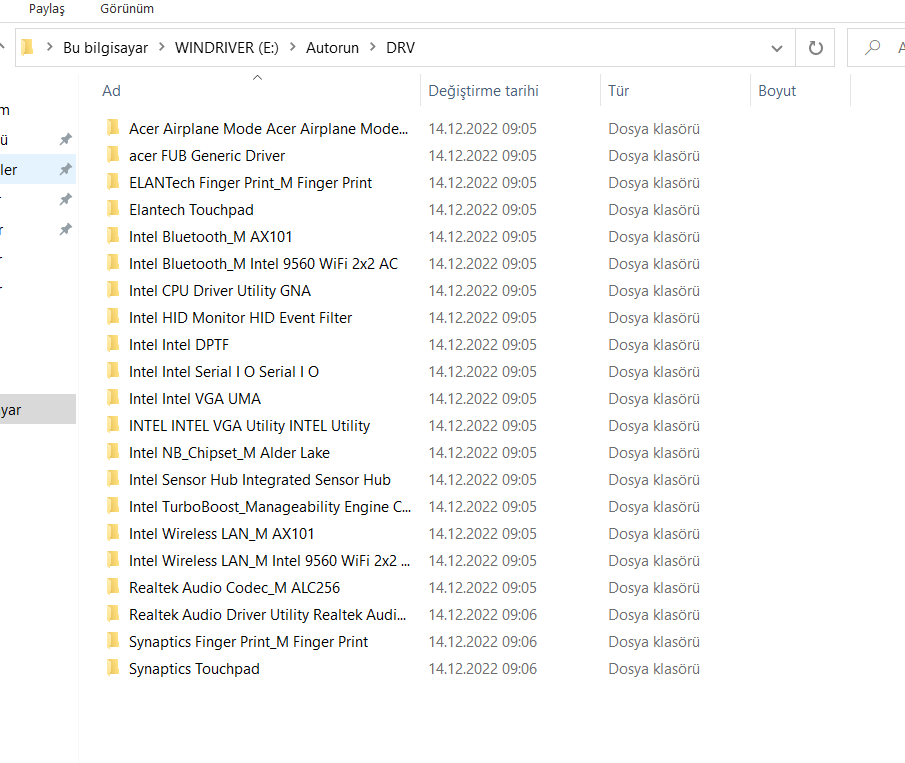Select 'Intel CPU Driver Utility GNA' name
Image resolution: width=905 pixels, height=763 pixels.
coord(220,291)
